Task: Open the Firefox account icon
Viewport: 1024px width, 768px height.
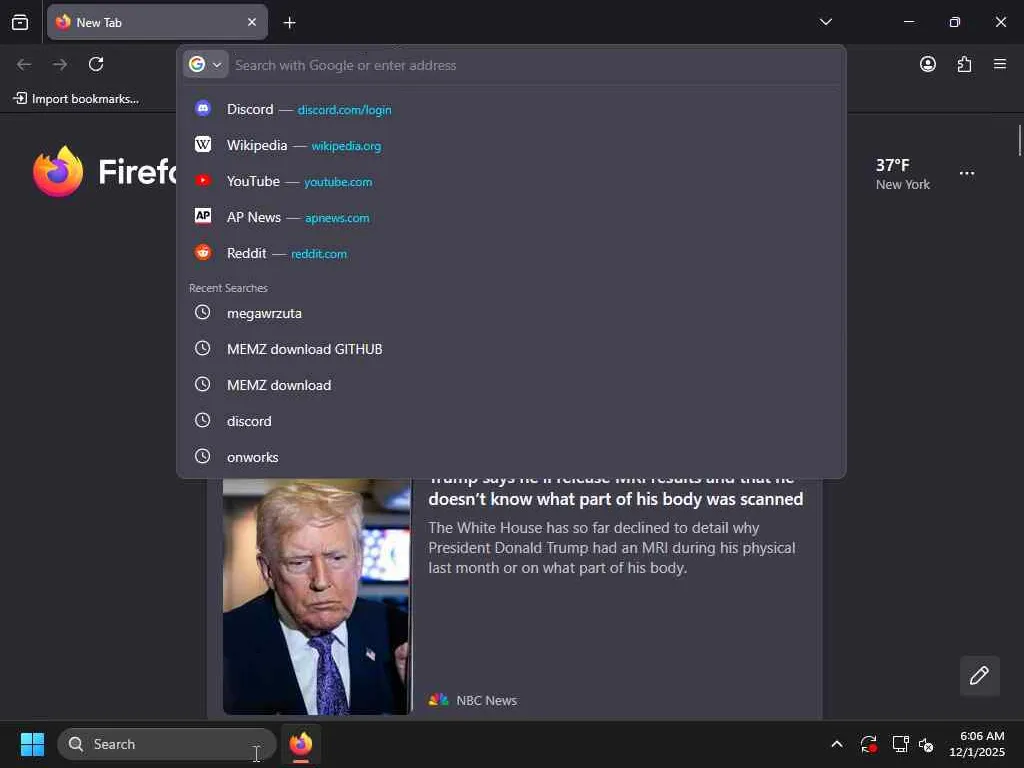Action: coord(927,64)
